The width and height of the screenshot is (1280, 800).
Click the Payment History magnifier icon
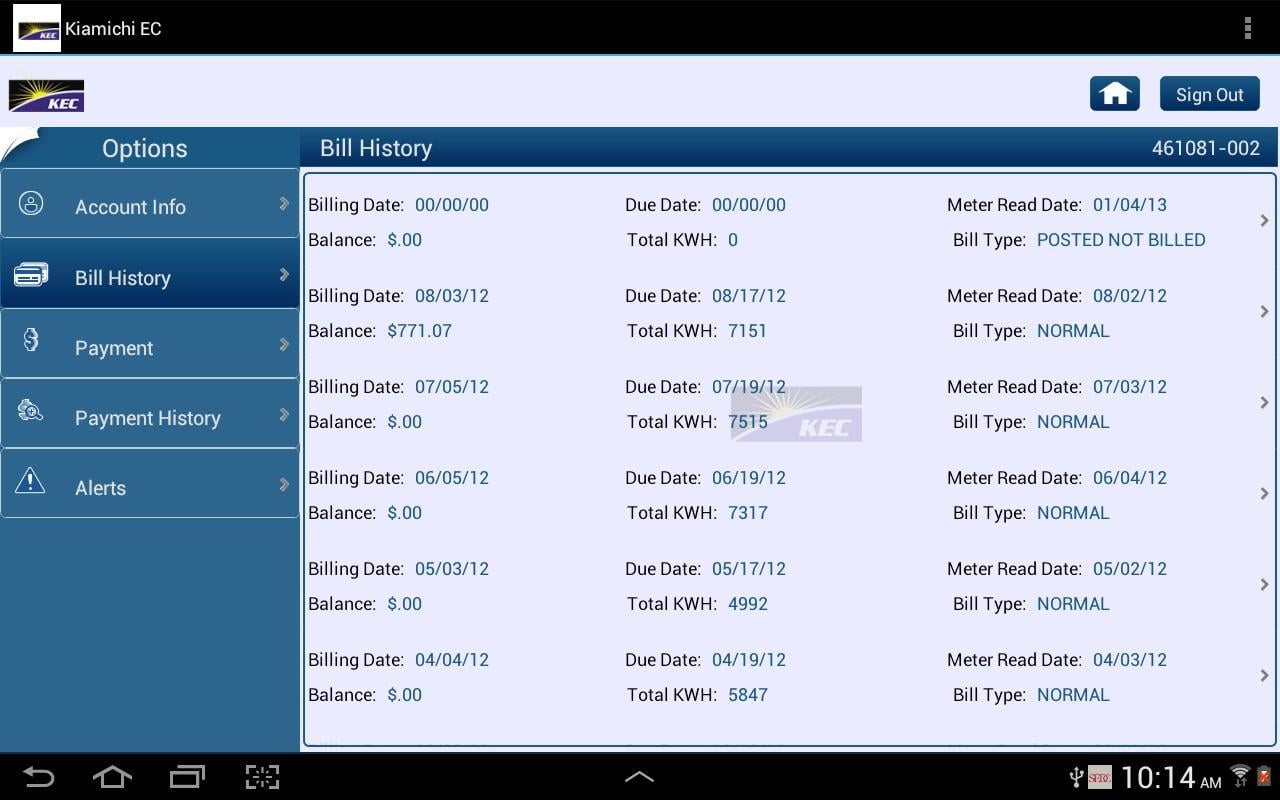pos(30,410)
